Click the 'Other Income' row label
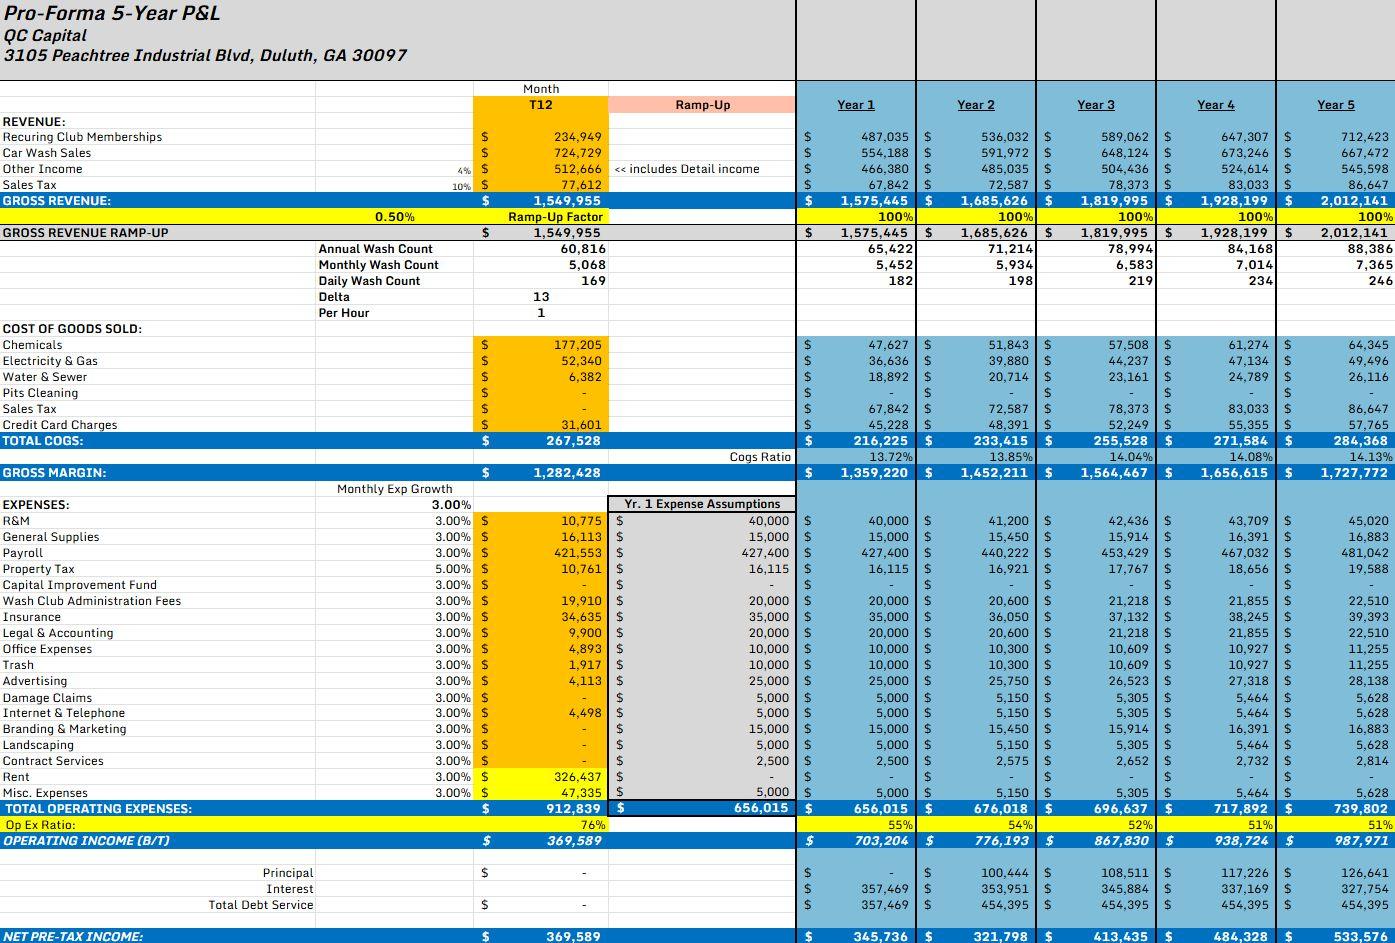The image size is (1395, 943). click(43, 169)
